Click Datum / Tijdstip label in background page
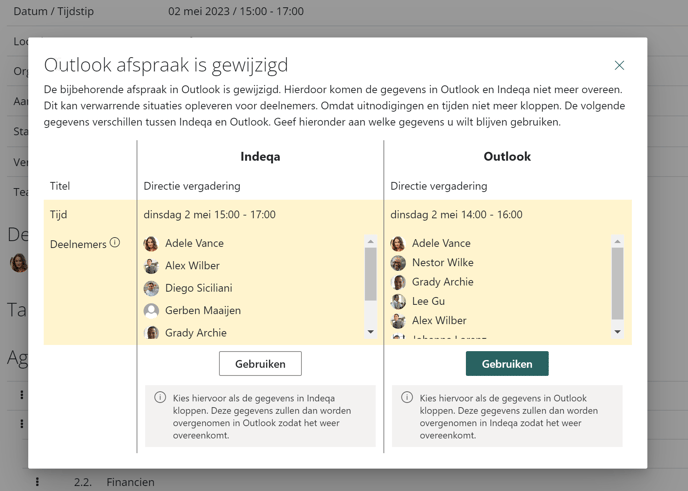Screen dimensions: 688x491 54,11
